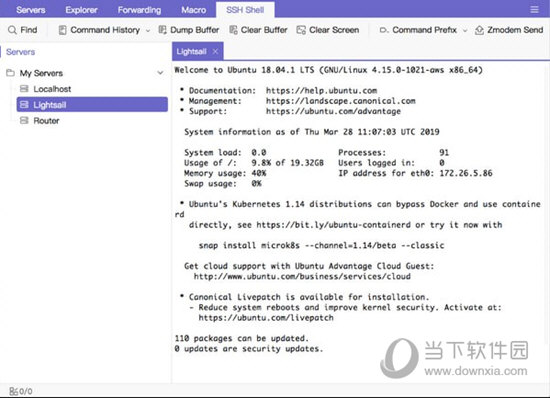Close the Lightsail terminal tab

(x=215, y=52)
